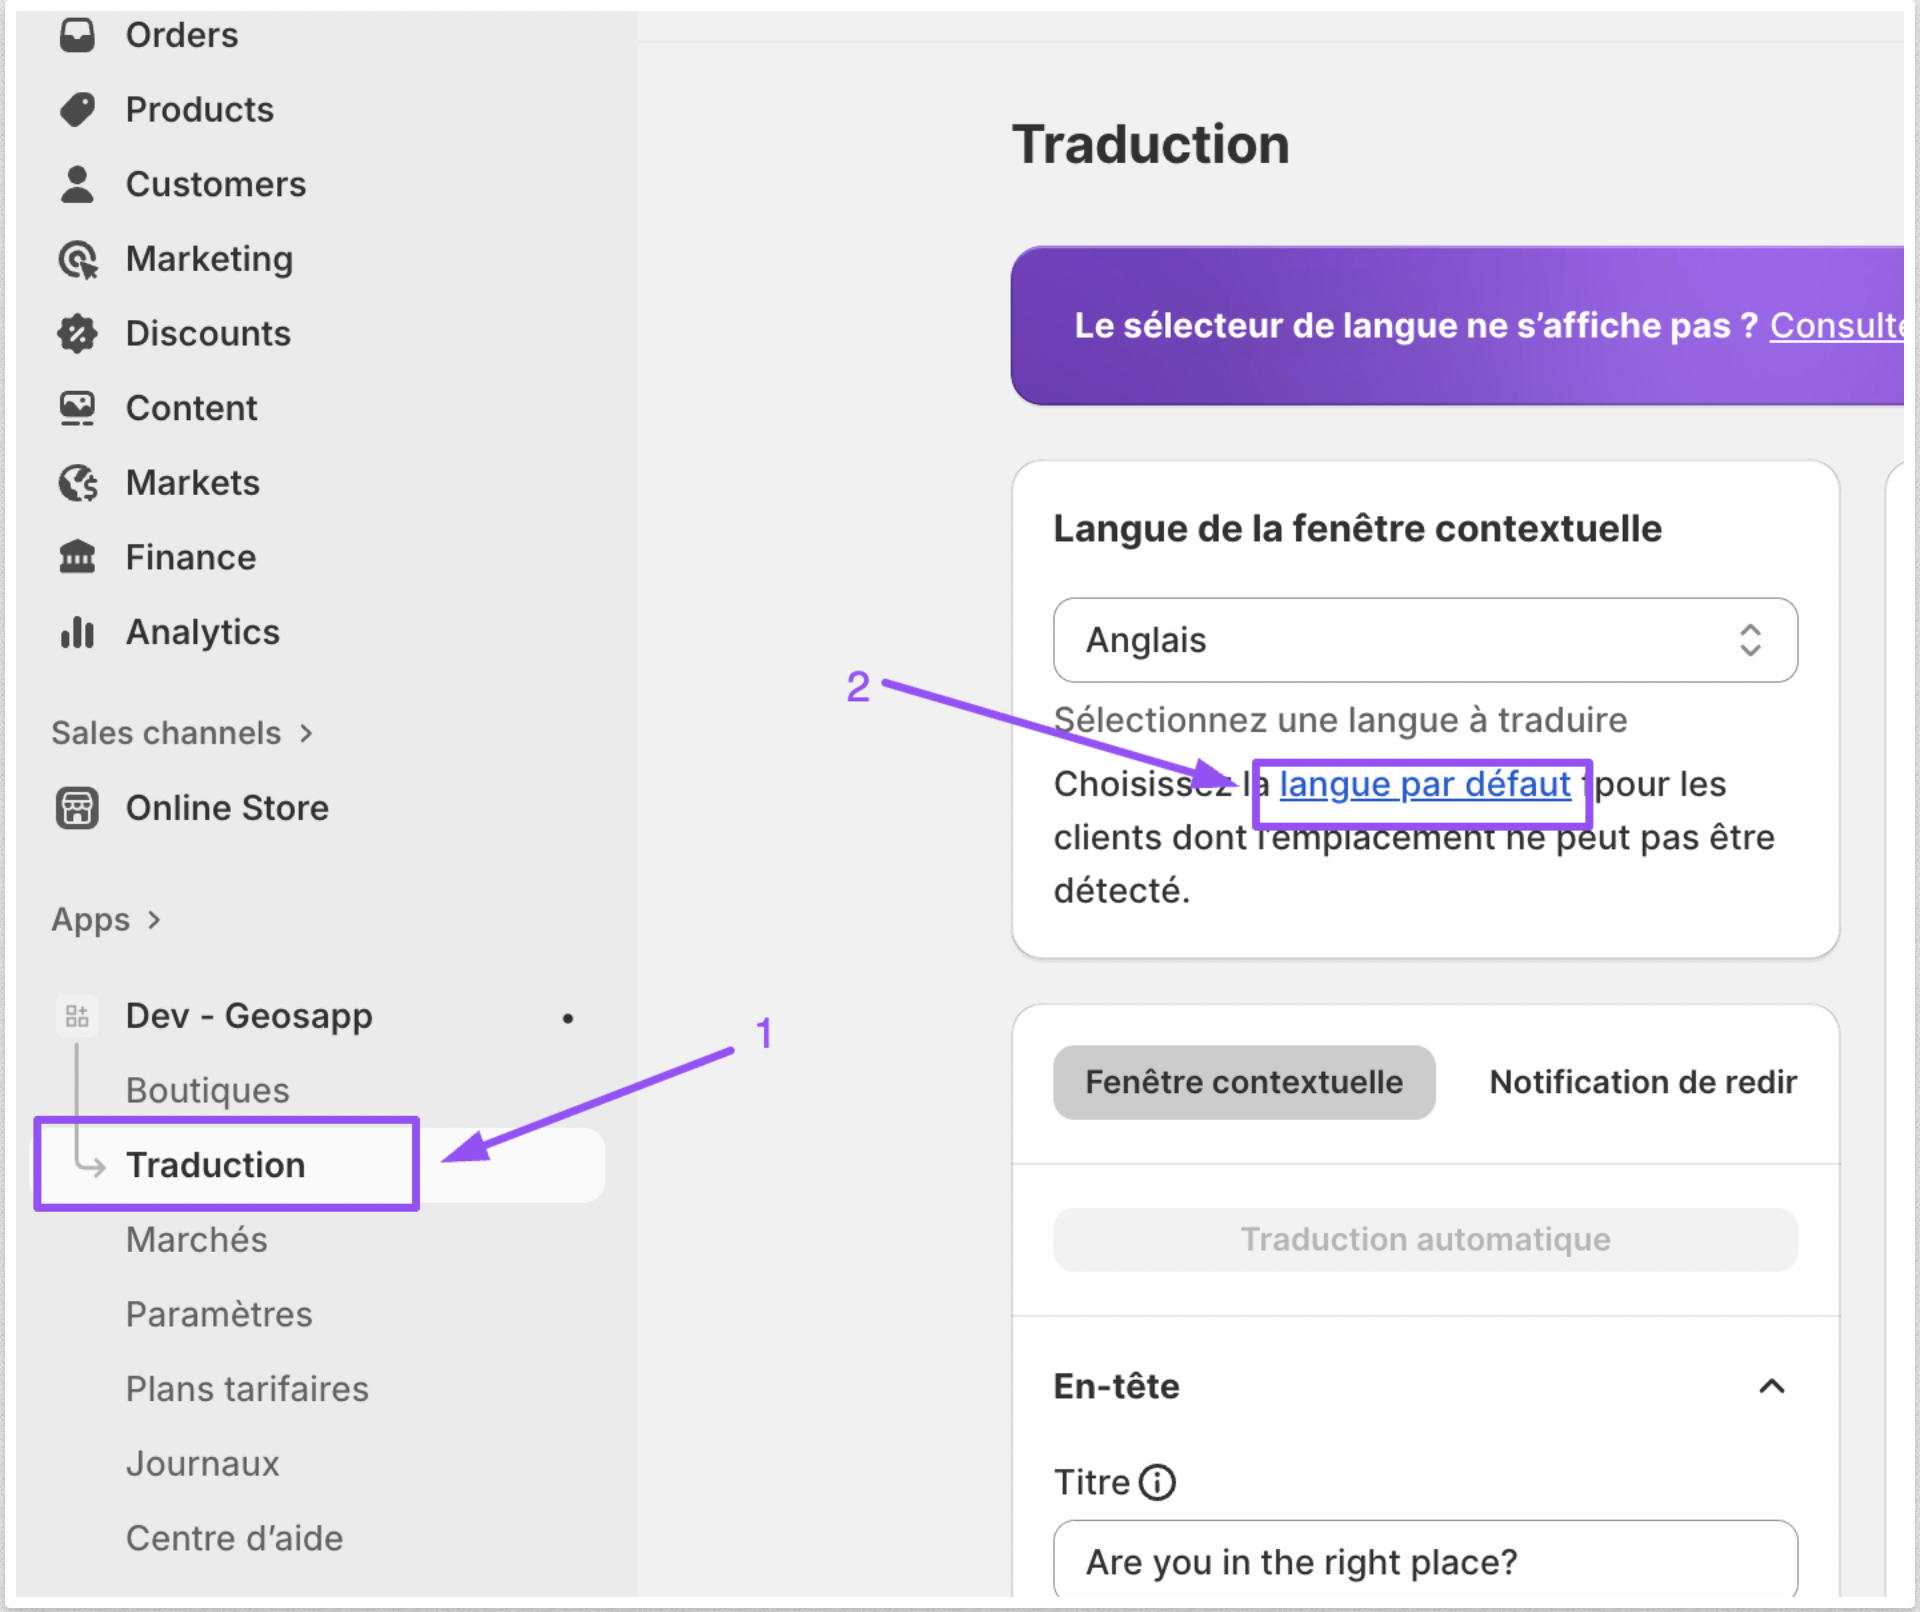Click the Discounts badge icon
Viewport: 1920px width, 1612px height.
(x=77, y=334)
